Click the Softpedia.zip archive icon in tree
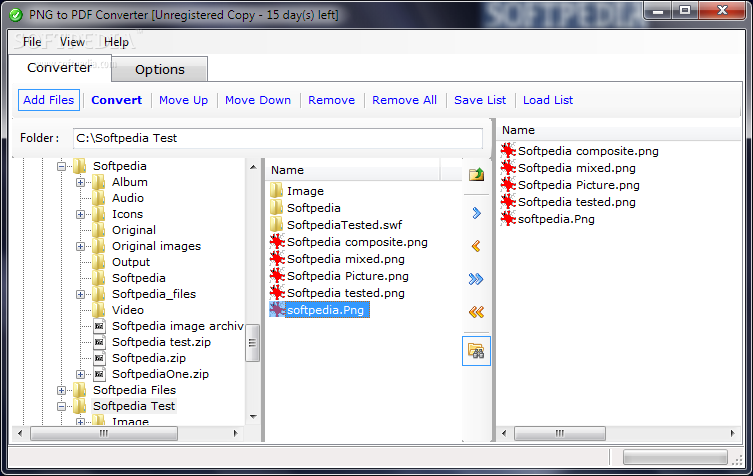753x476 pixels. (99, 358)
